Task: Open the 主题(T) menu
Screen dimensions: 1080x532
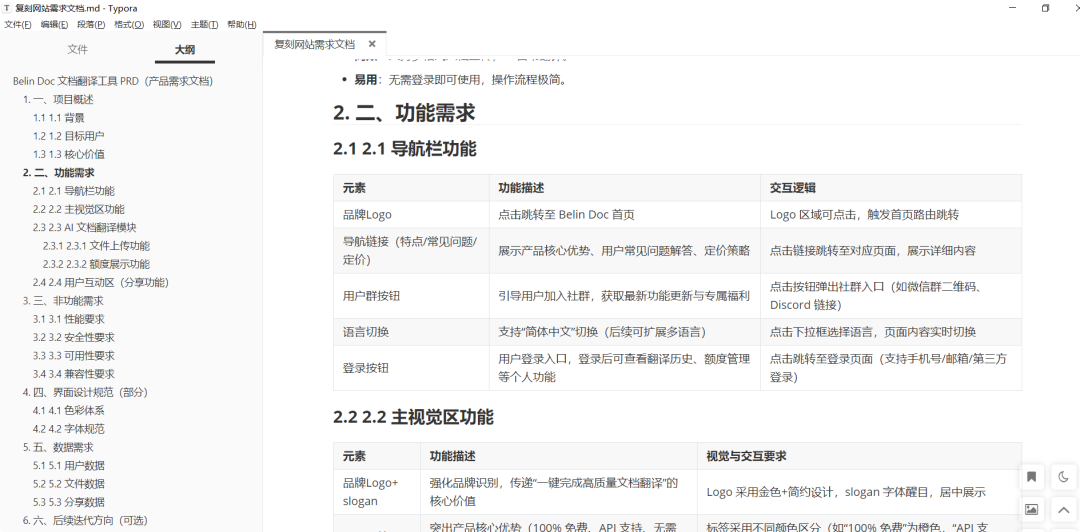Action: point(205,24)
